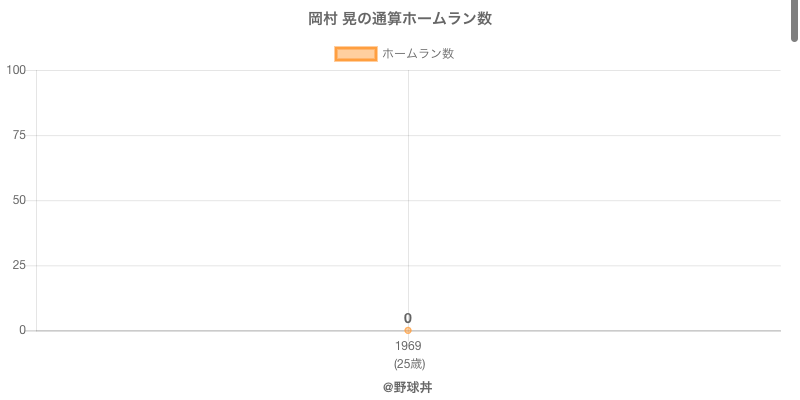Click the bold 0 data value label
The height and width of the screenshot is (400, 800).
[x=408, y=318]
